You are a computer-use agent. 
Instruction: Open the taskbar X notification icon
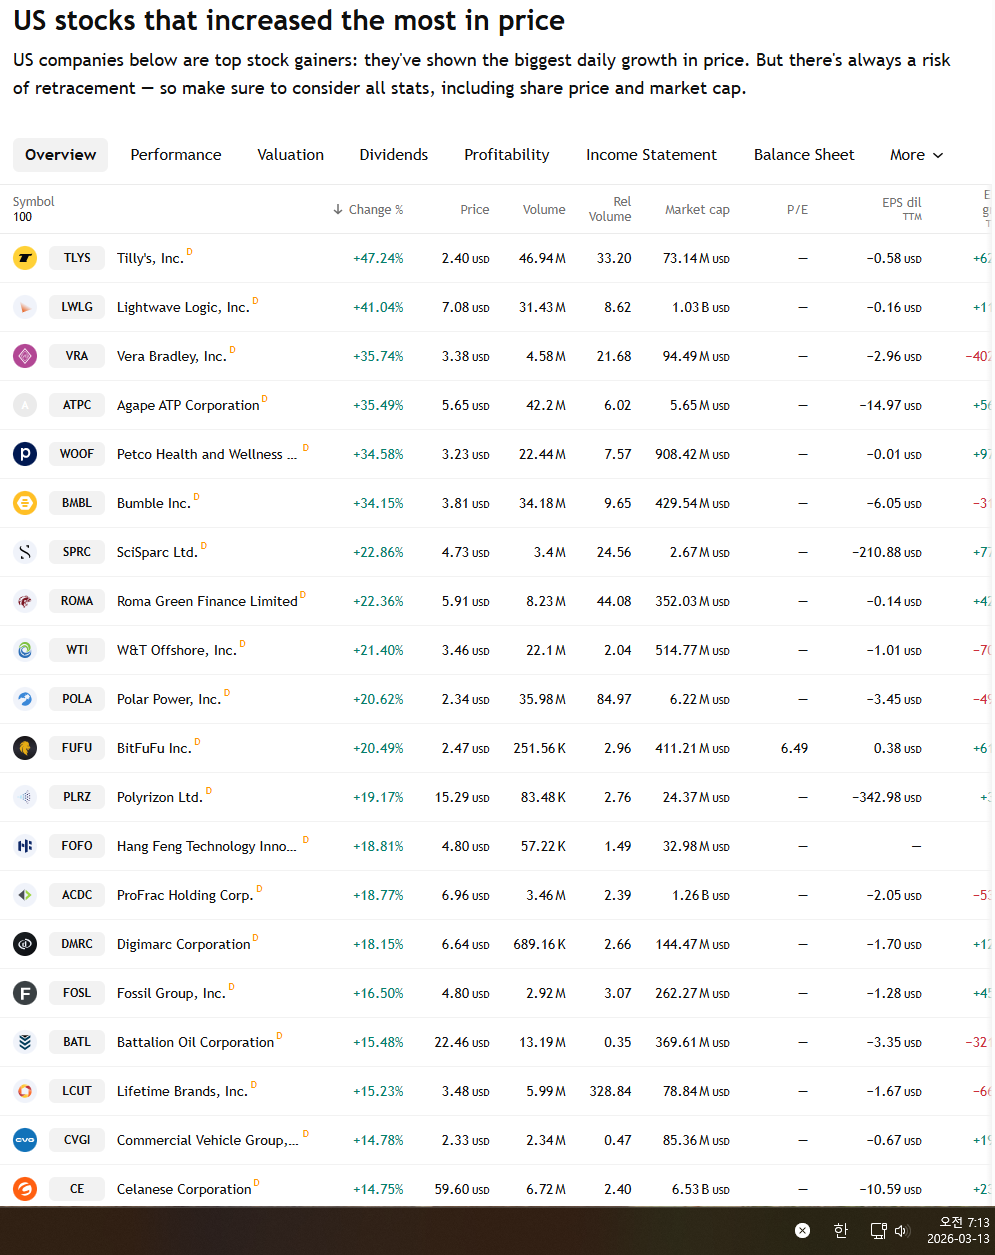pyautogui.click(x=802, y=1231)
